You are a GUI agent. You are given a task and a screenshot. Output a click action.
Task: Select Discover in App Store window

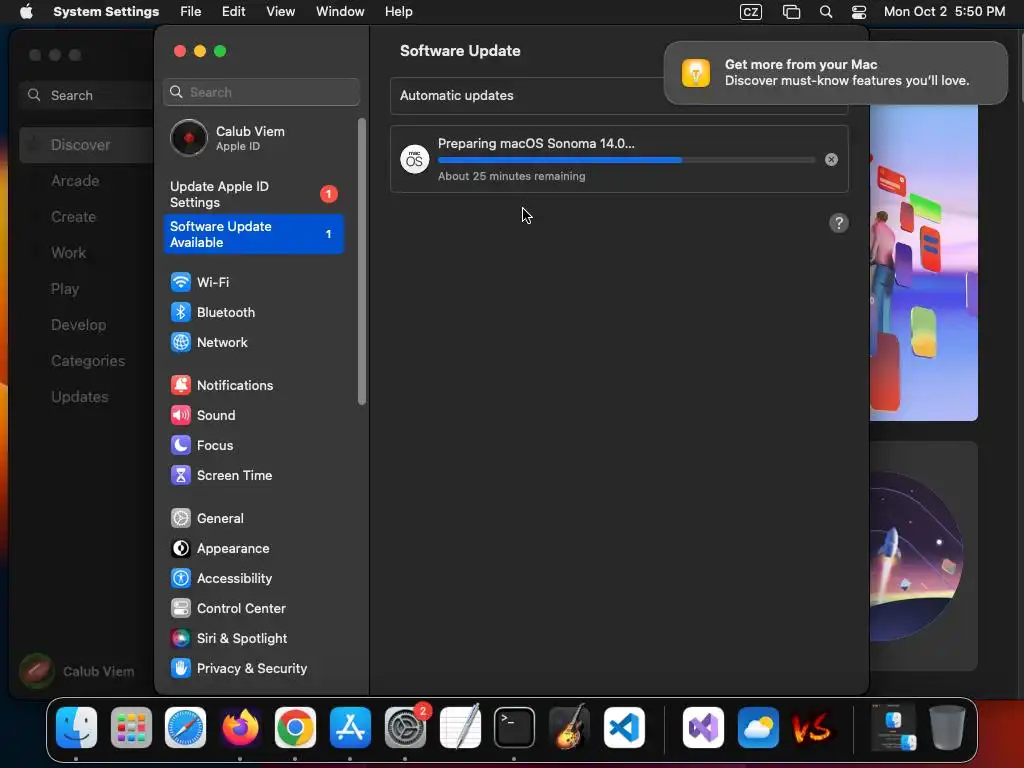pyautogui.click(x=86, y=145)
